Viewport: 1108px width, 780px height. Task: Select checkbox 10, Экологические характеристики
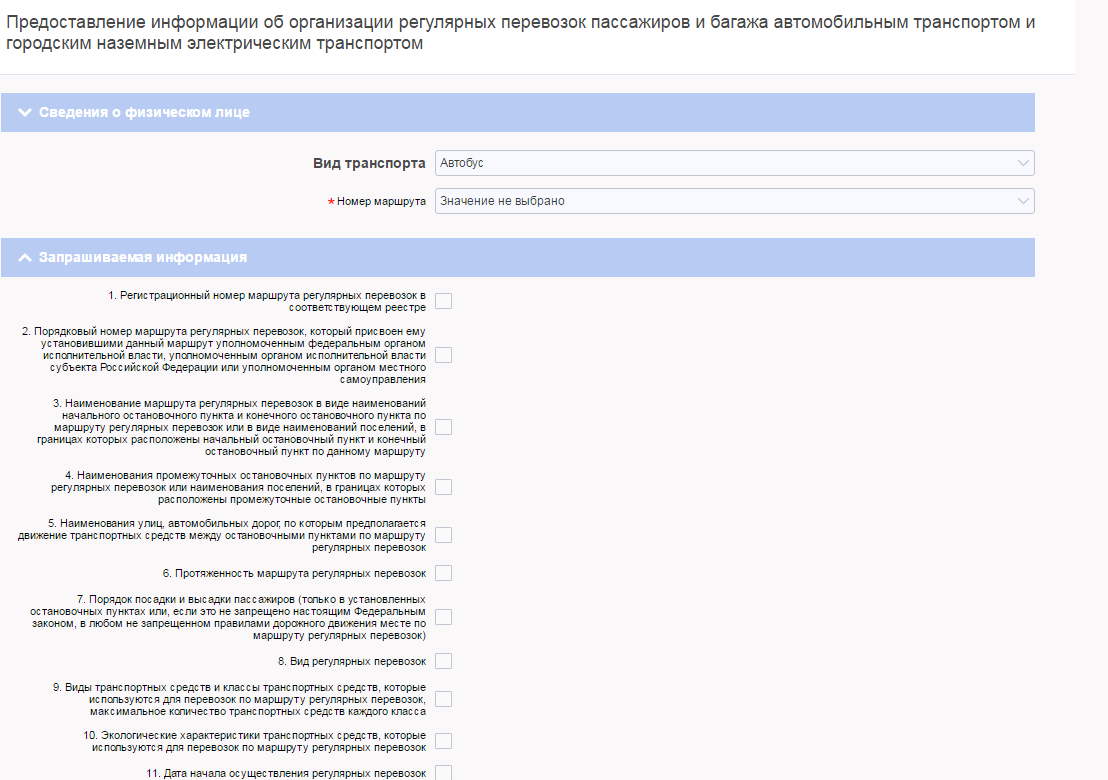point(443,741)
